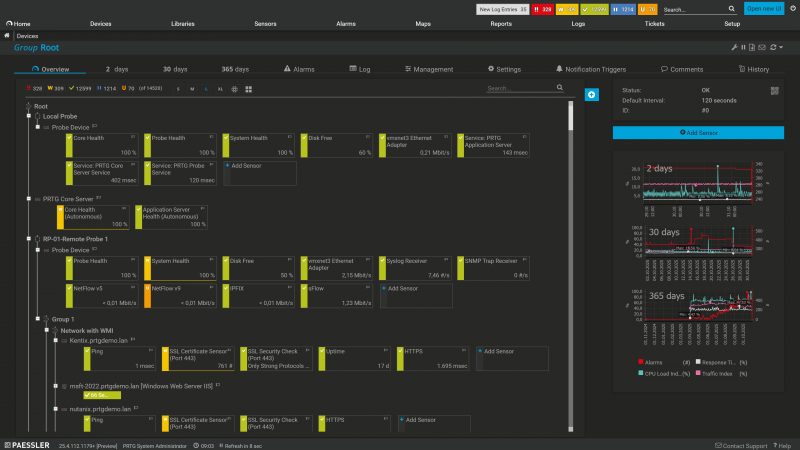800x450 pixels.
Task: Filter tree by paused sensors 1214
Action: pos(107,88)
